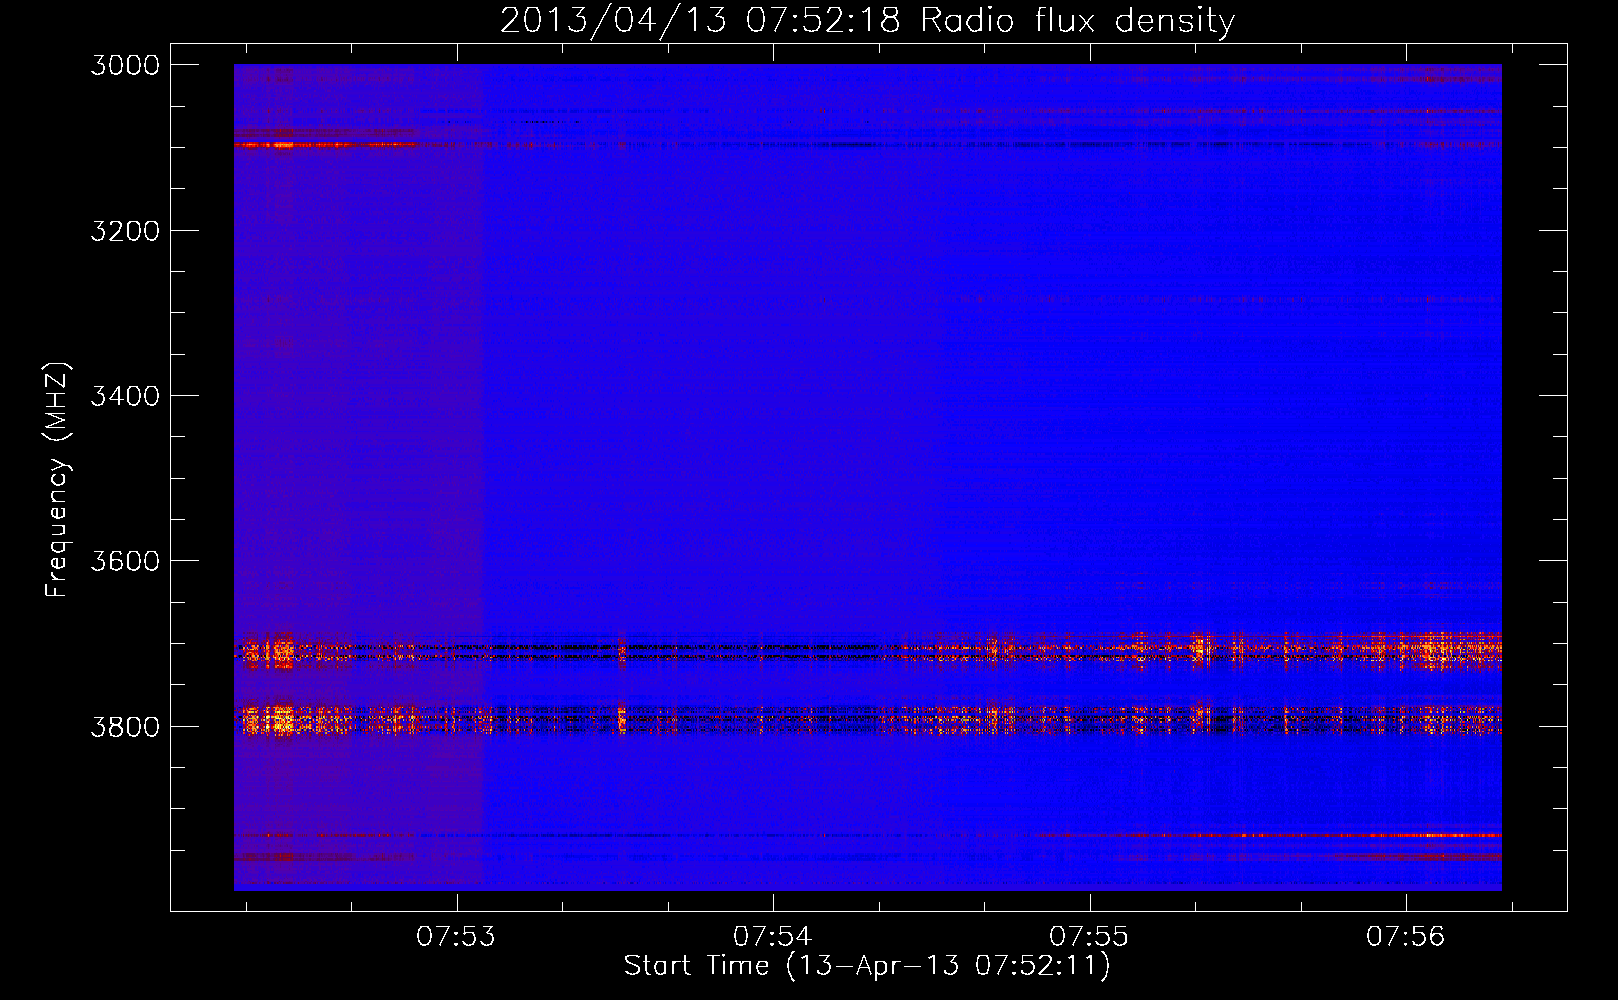The width and height of the screenshot is (1618, 1000).
Task: Select the 3000 frequency axis label
Action: click(125, 65)
